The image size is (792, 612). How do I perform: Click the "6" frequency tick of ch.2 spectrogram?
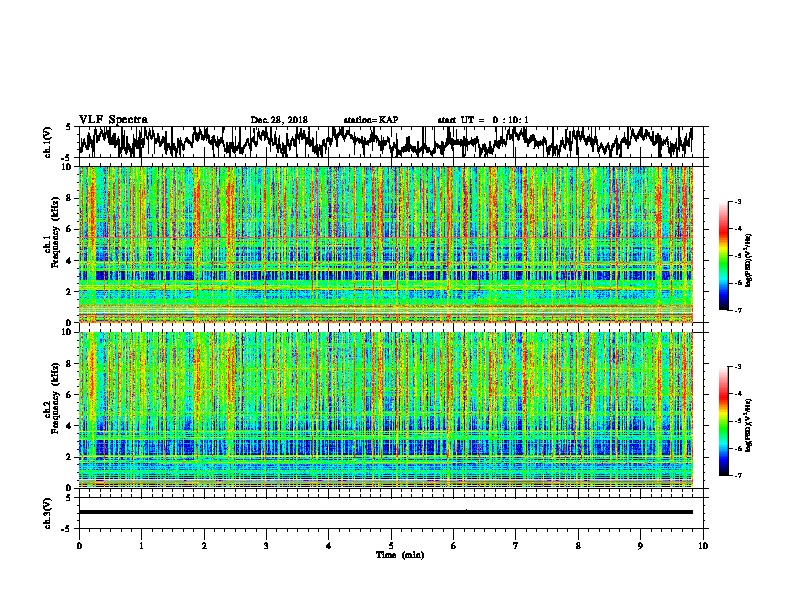(x=71, y=394)
